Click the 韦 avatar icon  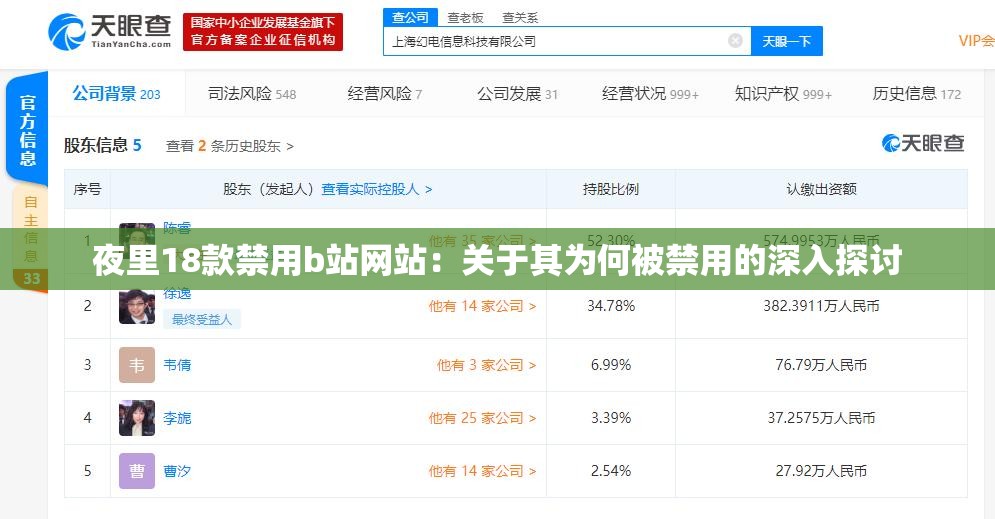(x=137, y=365)
